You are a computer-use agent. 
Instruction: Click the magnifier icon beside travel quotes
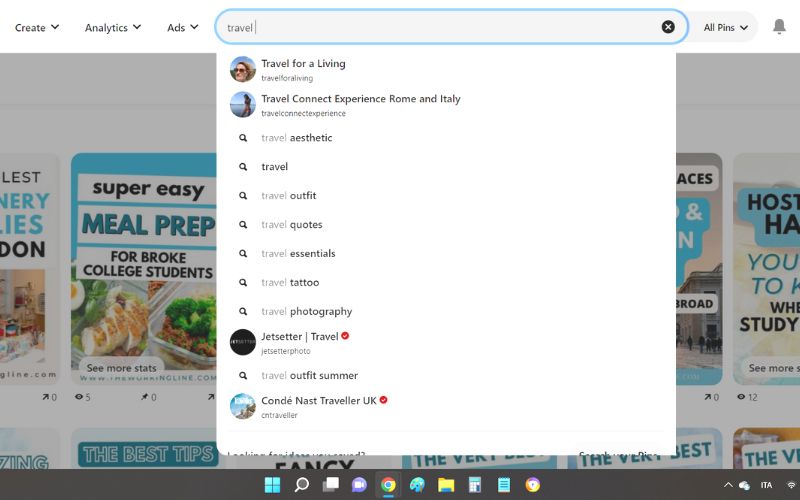click(243, 225)
